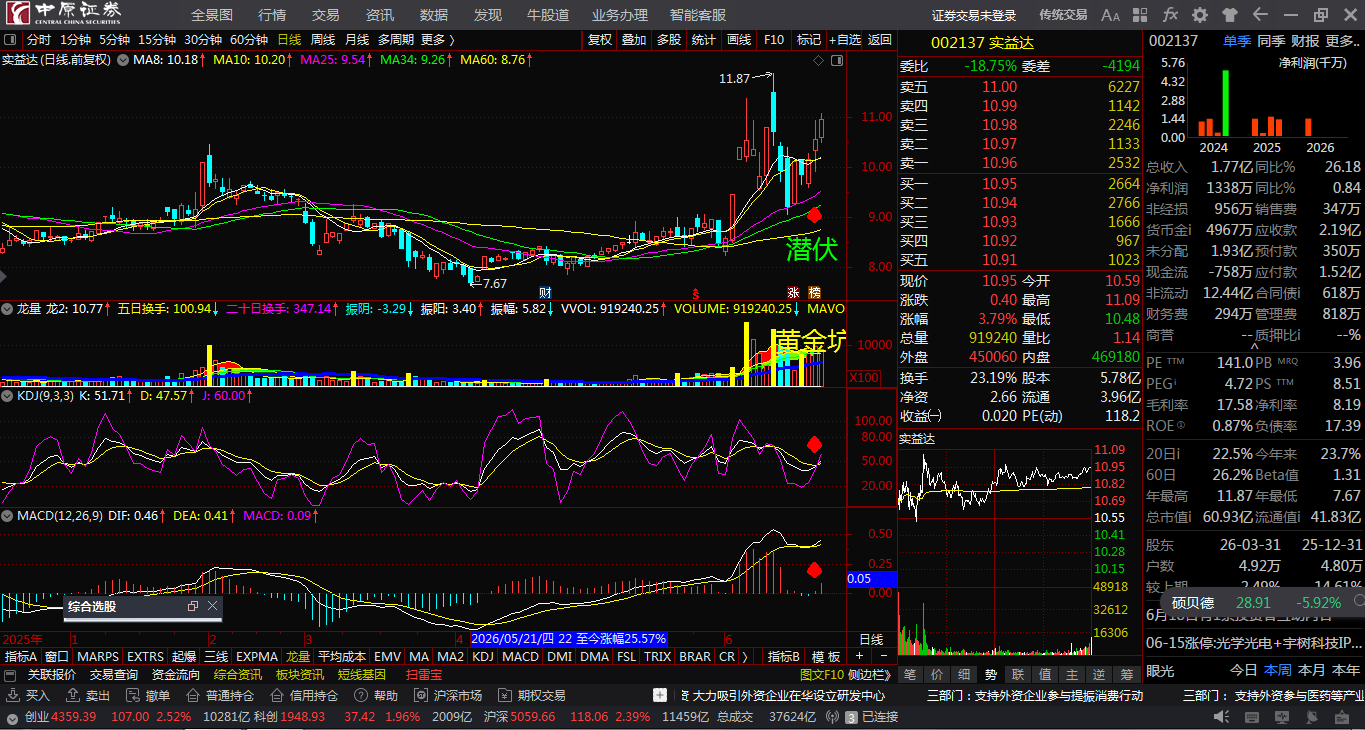Viewport: 1365px width, 730px height.
Task: Go back using the left arrow icon
Action: point(1260,15)
